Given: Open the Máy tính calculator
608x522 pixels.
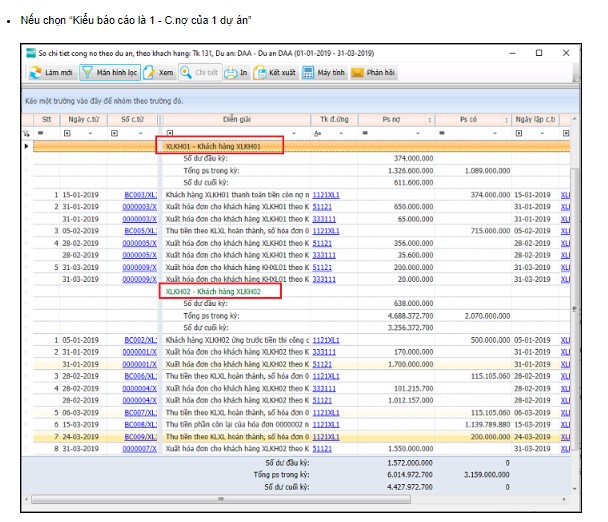Looking at the screenshot, I should coord(310,73).
